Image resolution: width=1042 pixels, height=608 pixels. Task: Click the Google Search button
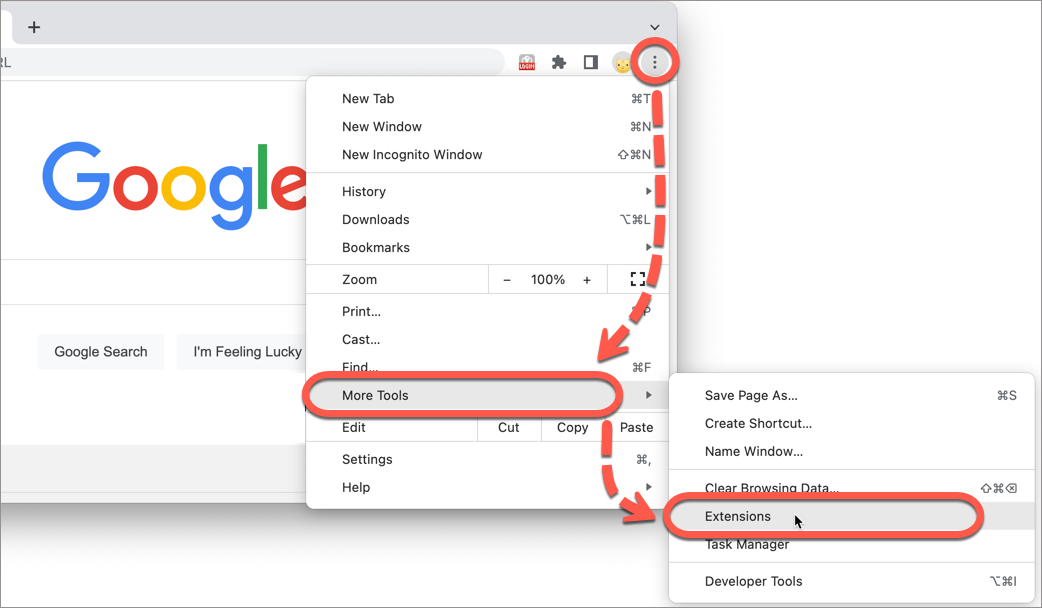(x=101, y=352)
